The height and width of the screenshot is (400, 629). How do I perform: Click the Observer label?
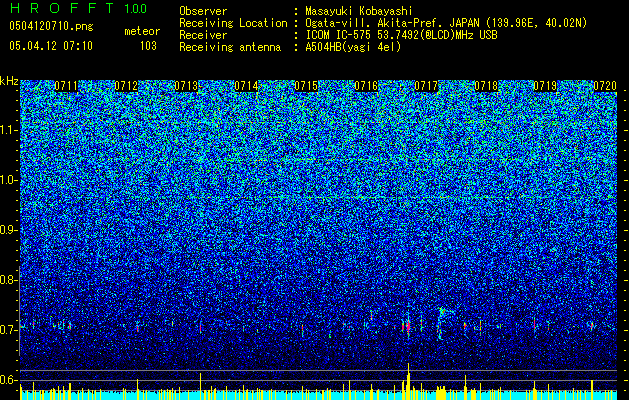pos(203,11)
